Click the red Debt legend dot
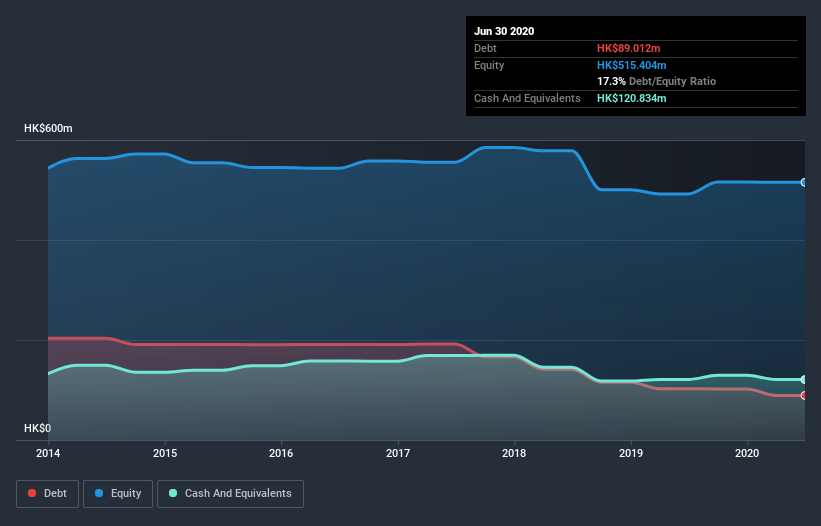821x526 pixels. click(32, 493)
